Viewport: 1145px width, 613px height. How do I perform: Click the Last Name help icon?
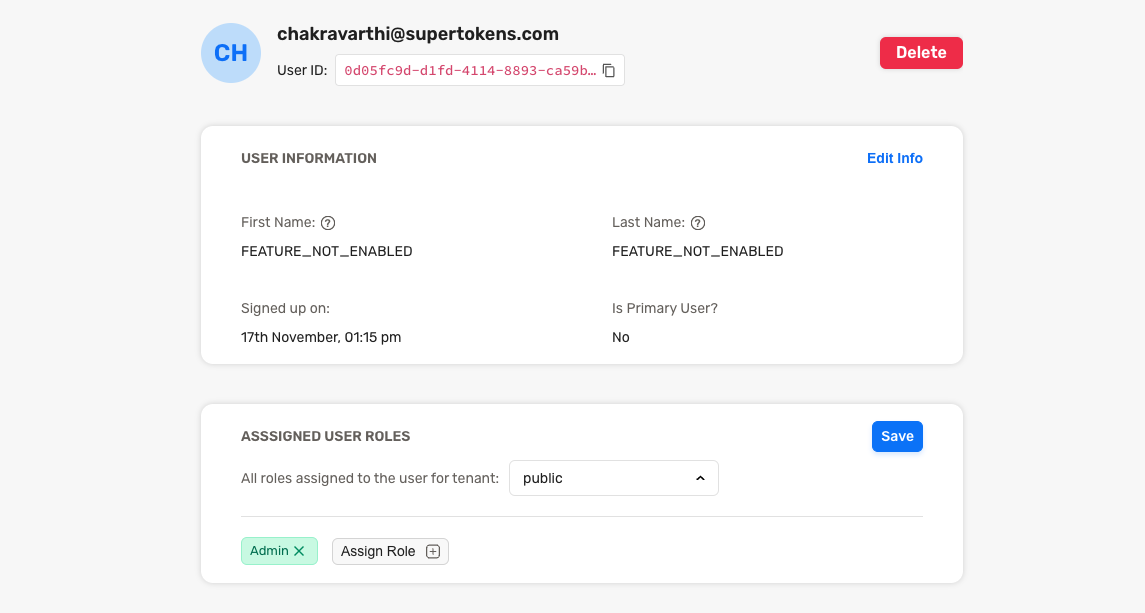[698, 223]
